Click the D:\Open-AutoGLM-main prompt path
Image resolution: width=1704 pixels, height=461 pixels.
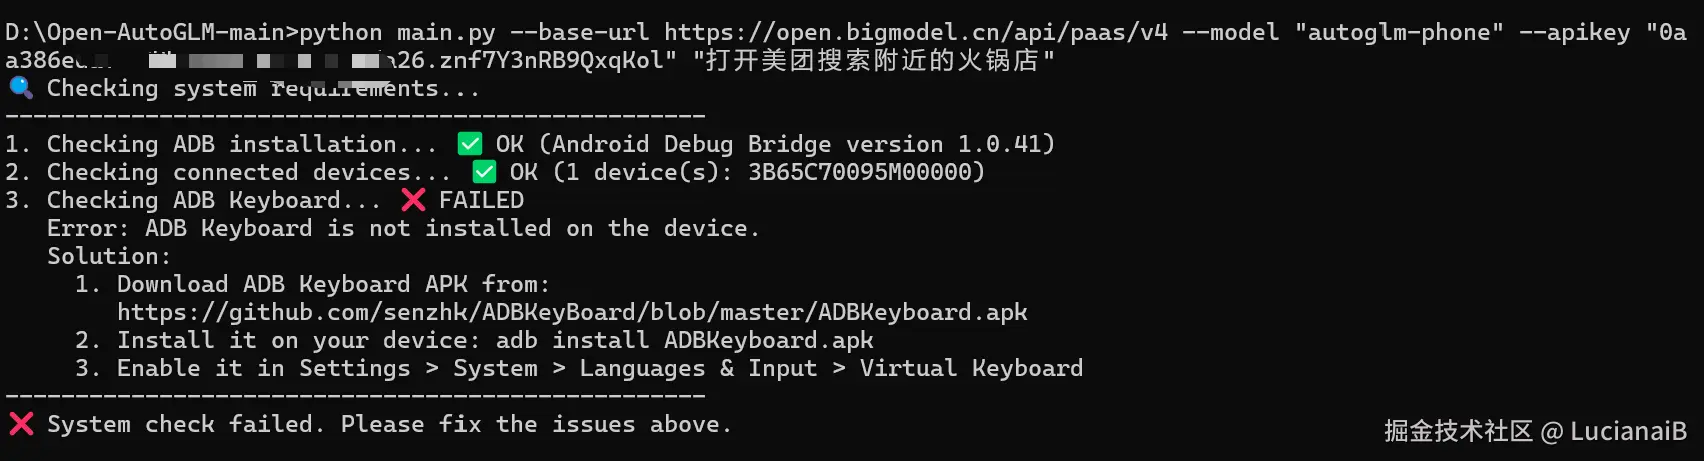click(146, 32)
